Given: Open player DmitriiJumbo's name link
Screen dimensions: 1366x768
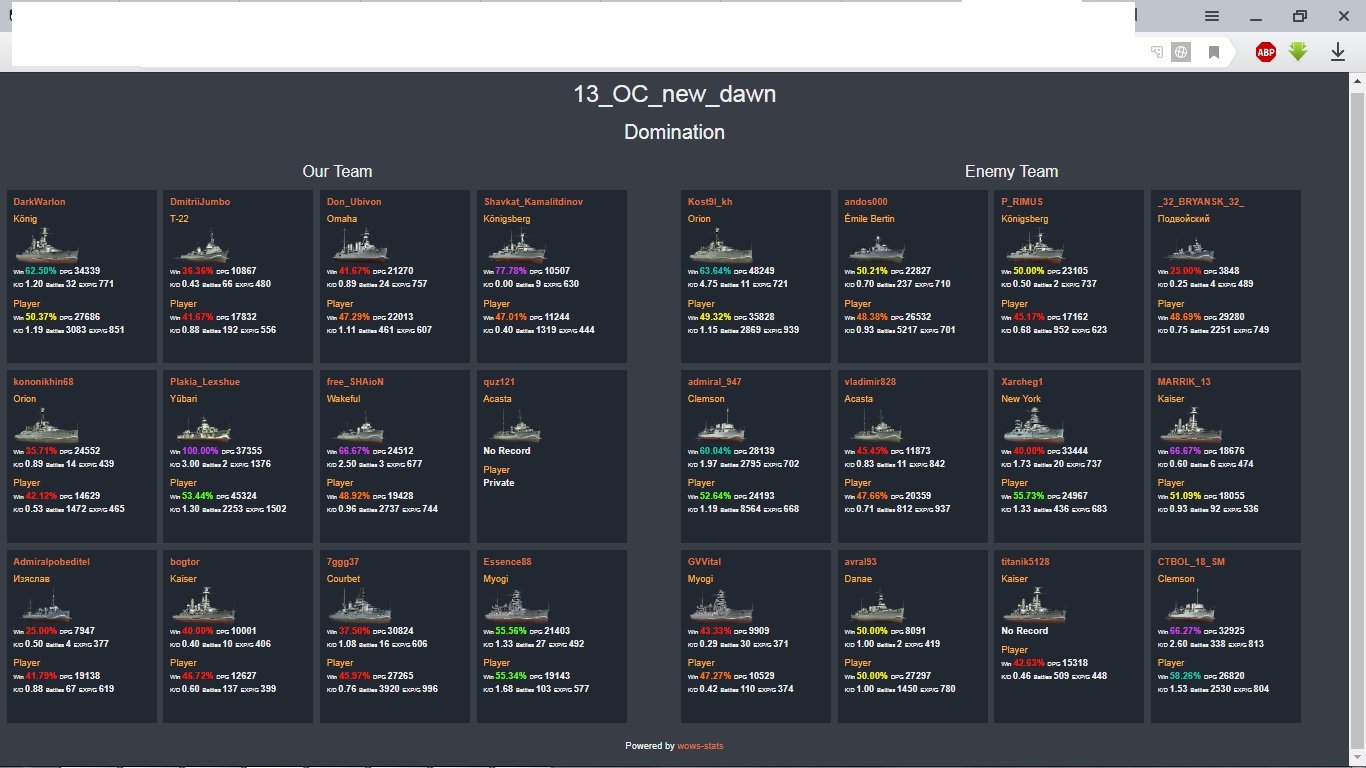Looking at the screenshot, I should [x=200, y=202].
